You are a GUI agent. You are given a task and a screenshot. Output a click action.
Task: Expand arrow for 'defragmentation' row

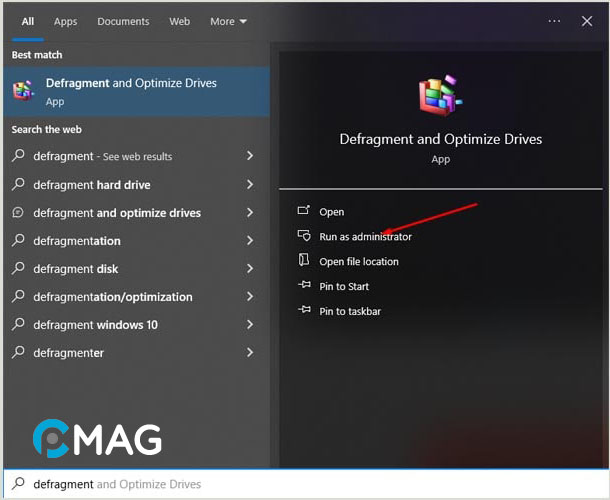click(x=250, y=240)
